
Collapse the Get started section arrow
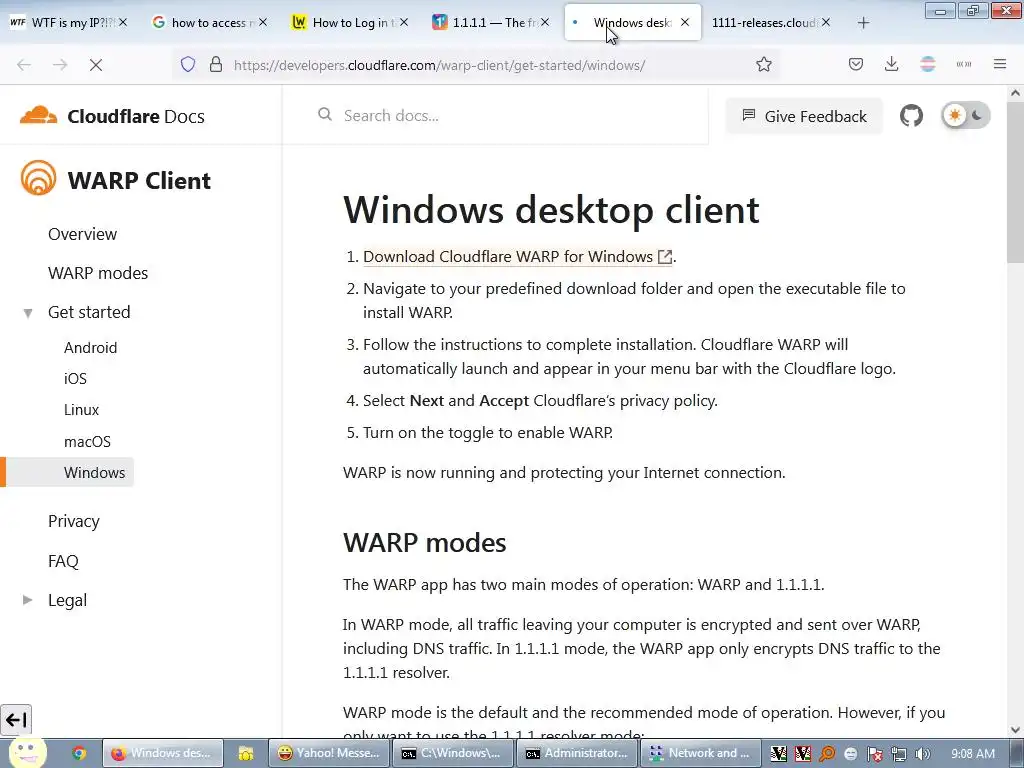click(27, 313)
